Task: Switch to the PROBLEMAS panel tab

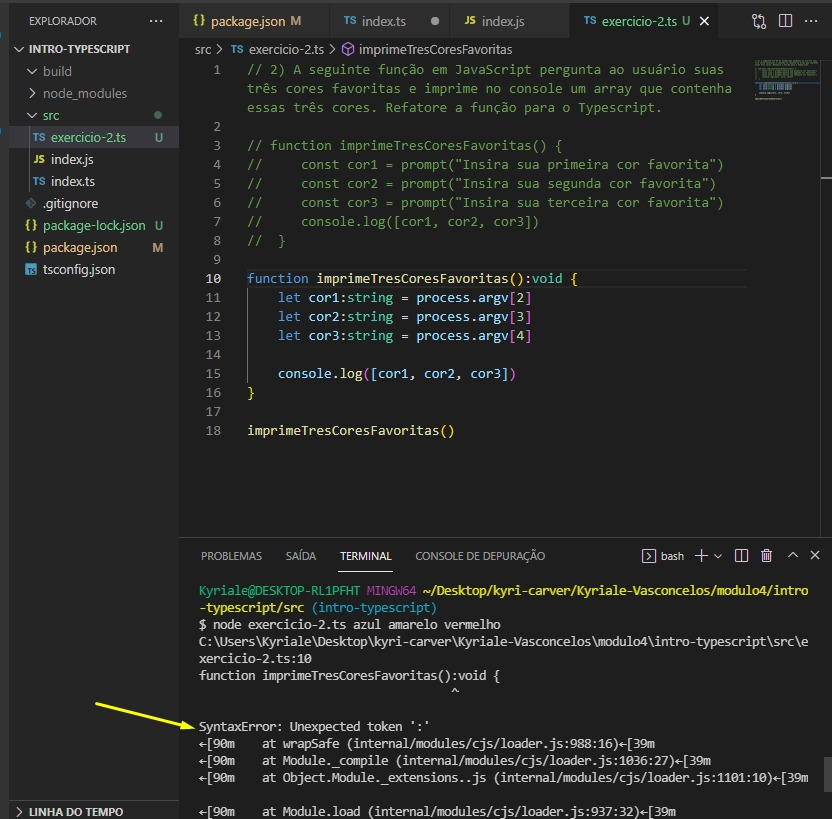Action: (x=231, y=556)
